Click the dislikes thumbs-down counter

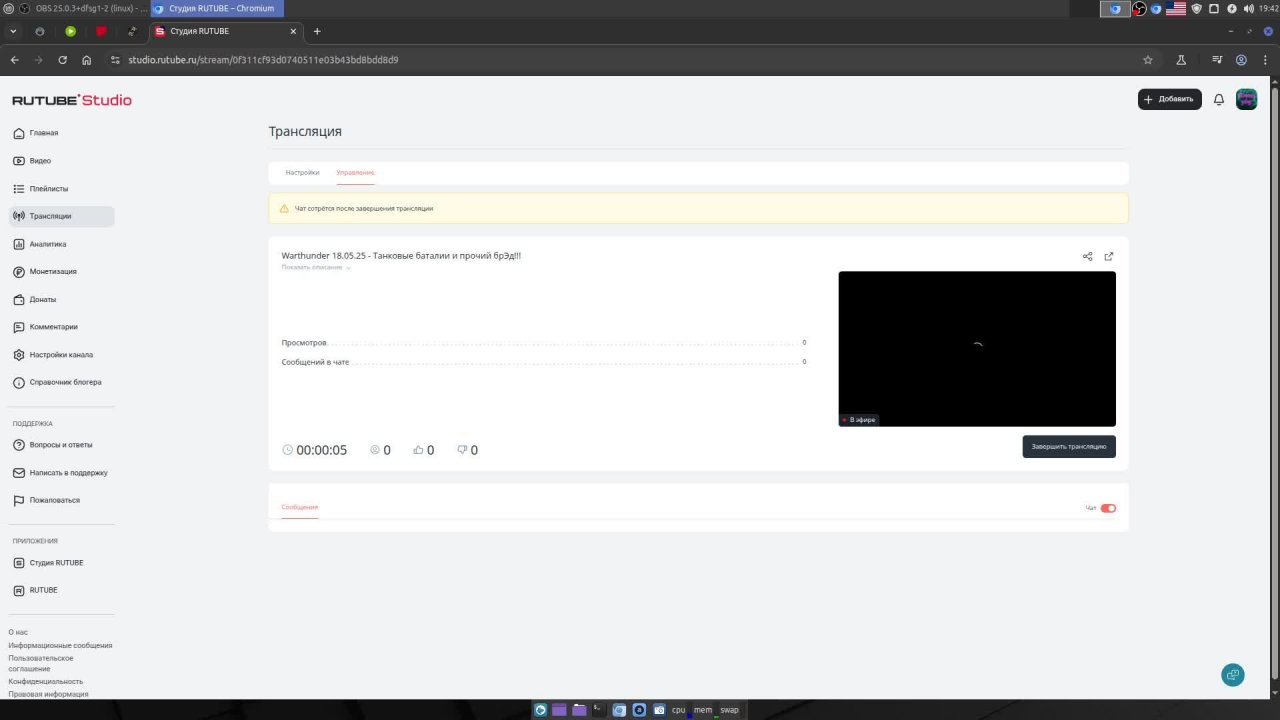coord(467,450)
